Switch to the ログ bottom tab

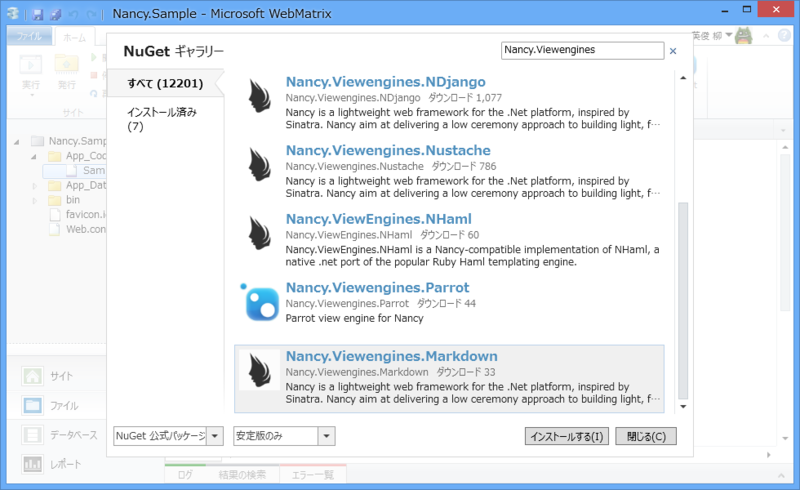pos(185,475)
